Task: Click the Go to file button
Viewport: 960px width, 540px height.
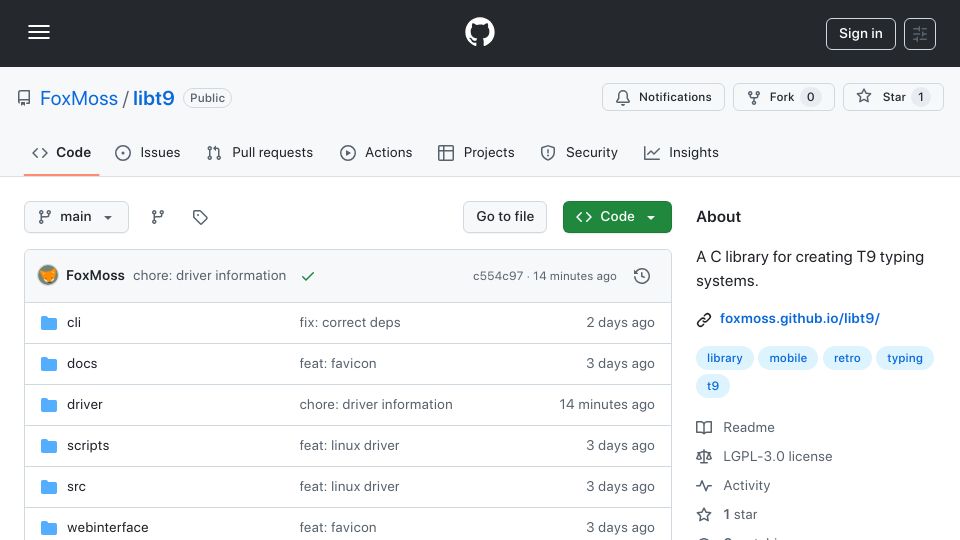Action: [505, 217]
